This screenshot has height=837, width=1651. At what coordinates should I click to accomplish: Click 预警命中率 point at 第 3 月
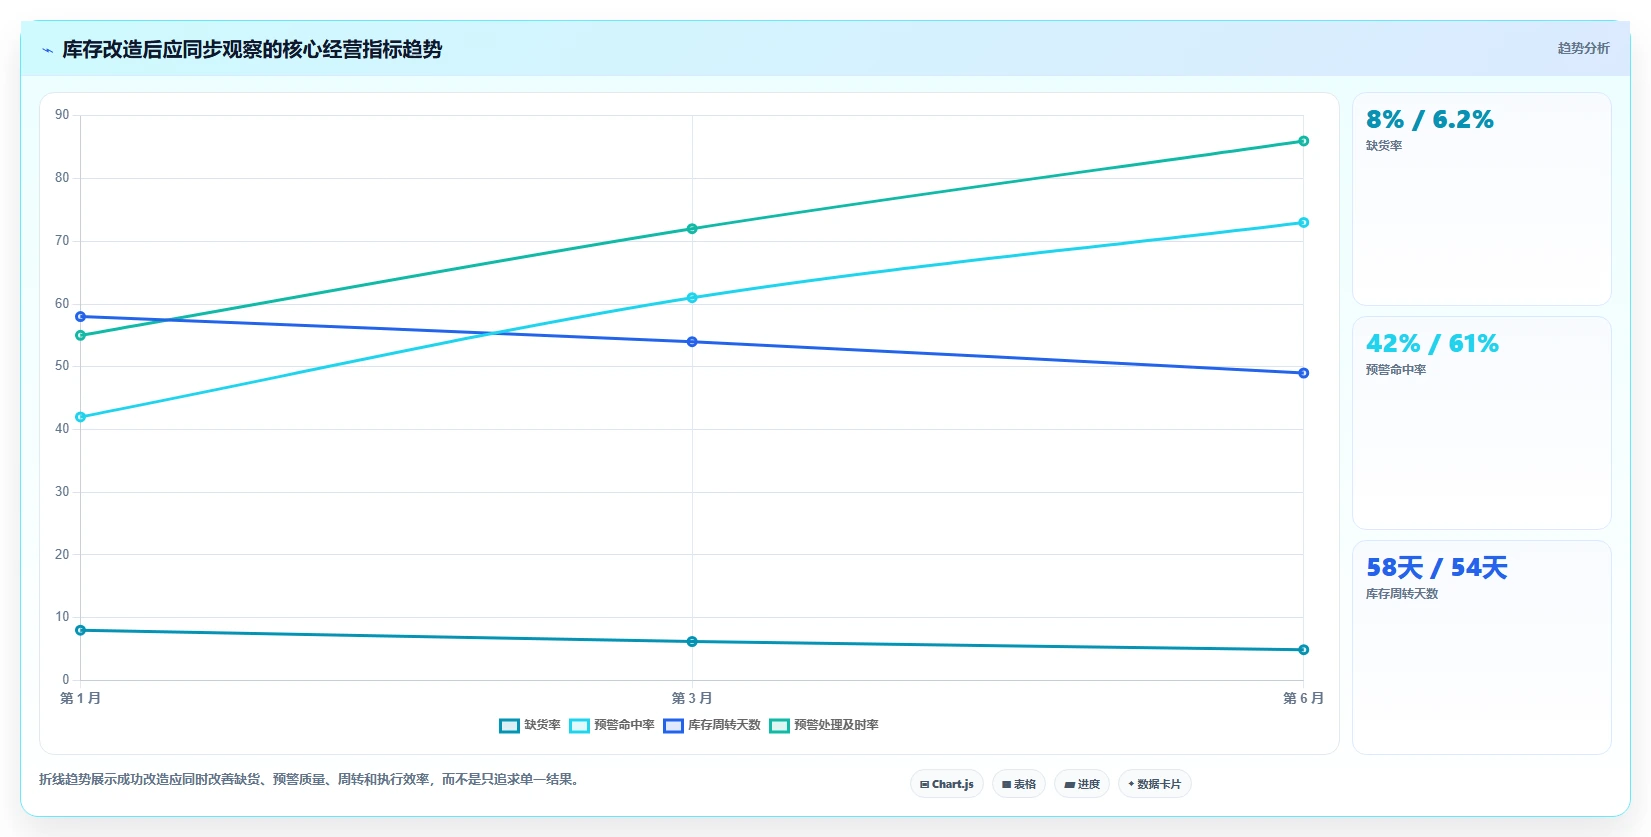click(x=692, y=298)
